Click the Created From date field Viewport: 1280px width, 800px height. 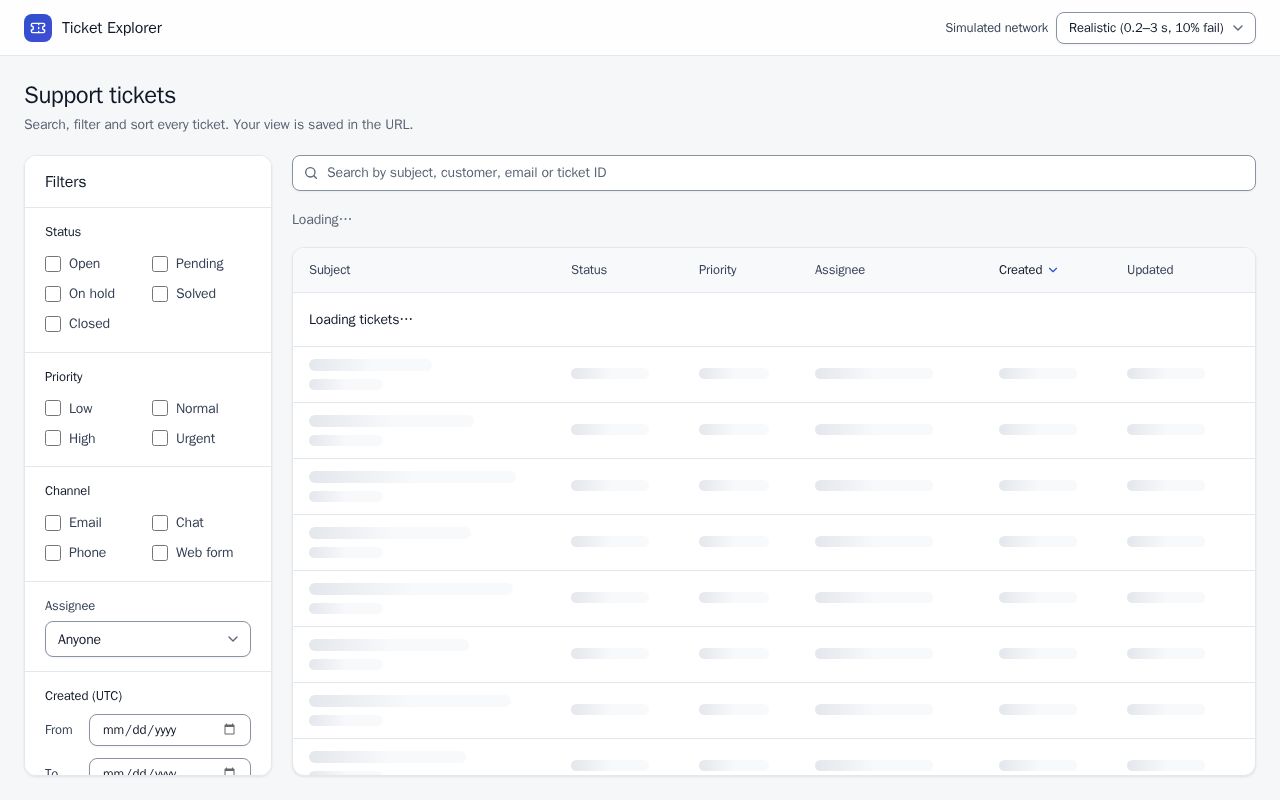170,730
